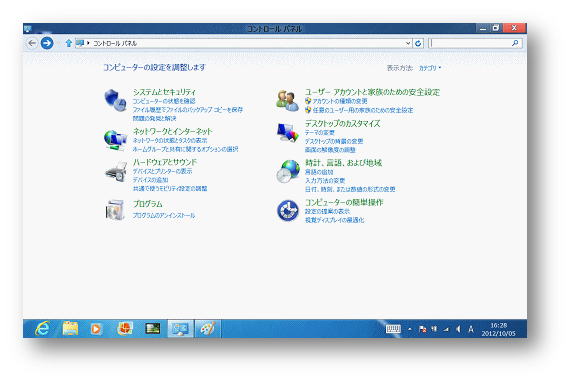Open the speaker volume tray icon
This screenshot has width=569, height=380.
point(458,329)
